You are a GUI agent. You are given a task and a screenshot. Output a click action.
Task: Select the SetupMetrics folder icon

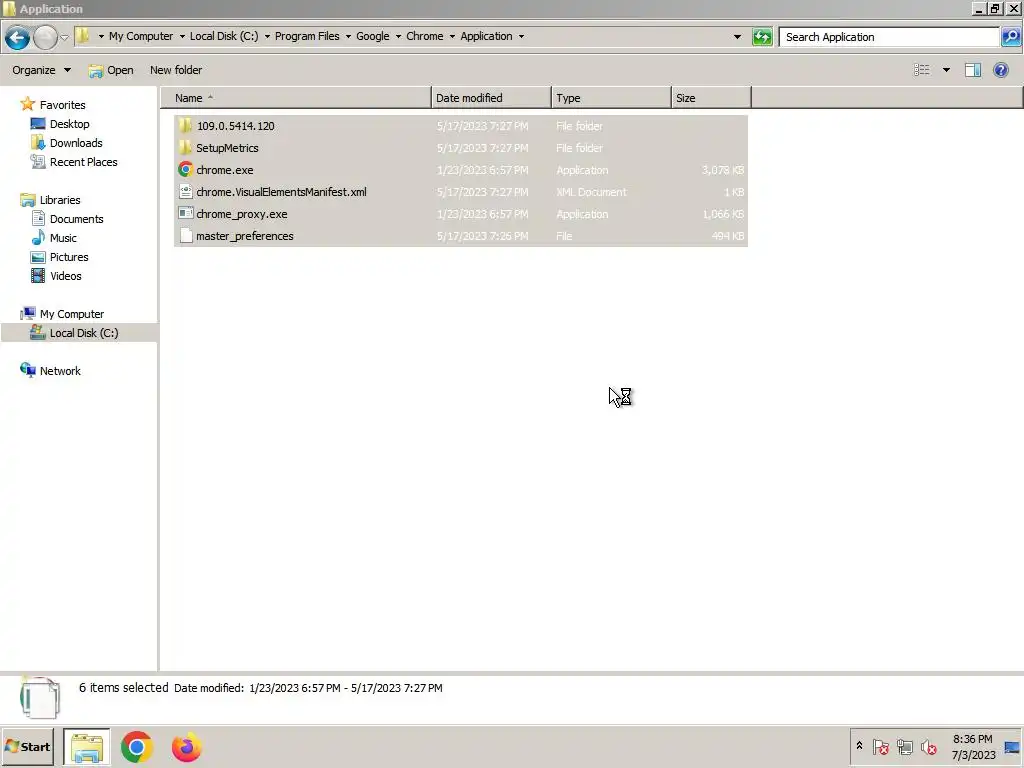coord(185,148)
